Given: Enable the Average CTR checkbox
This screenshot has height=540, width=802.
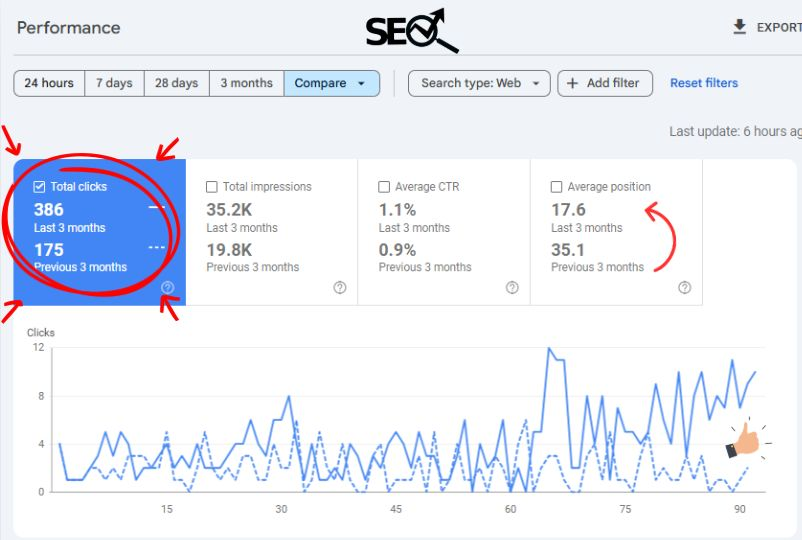Looking at the screenshot, I should pos(384,187).
